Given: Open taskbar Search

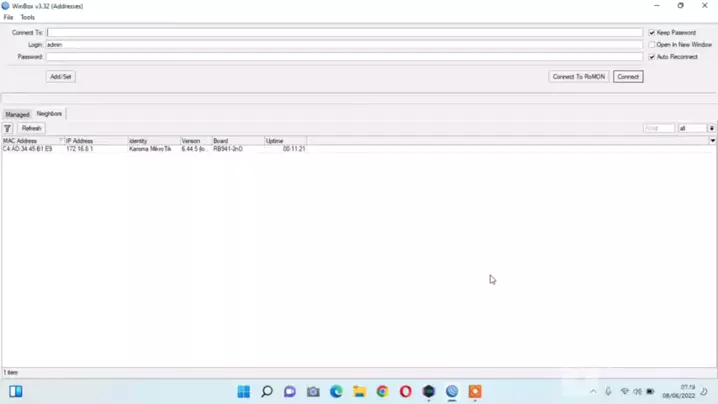Looking at the screenshot, I should [267, 392].
